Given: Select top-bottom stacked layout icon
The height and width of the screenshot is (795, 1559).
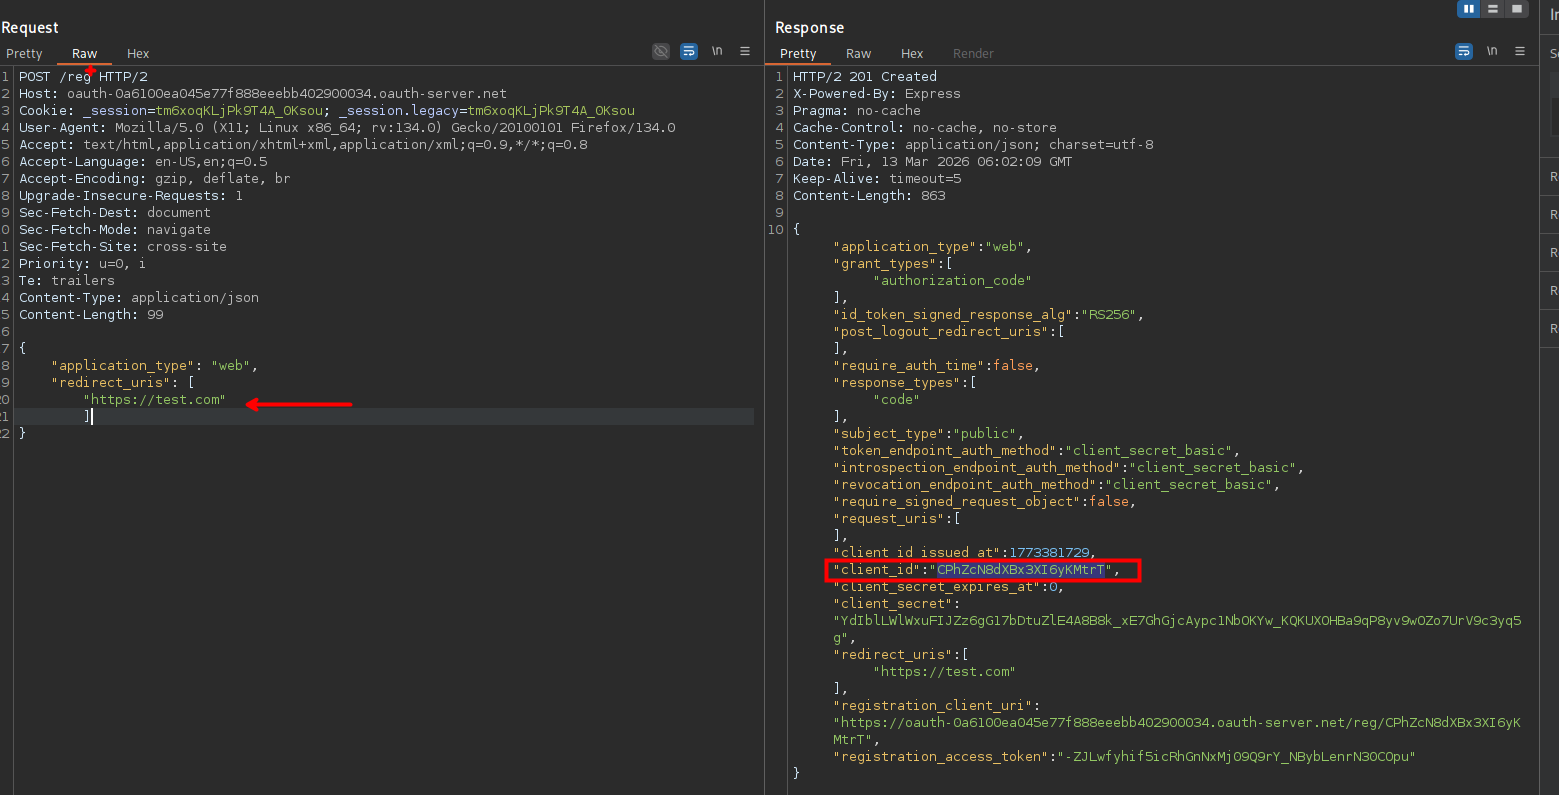Looking at the screenshot, I should point(1493,9).
